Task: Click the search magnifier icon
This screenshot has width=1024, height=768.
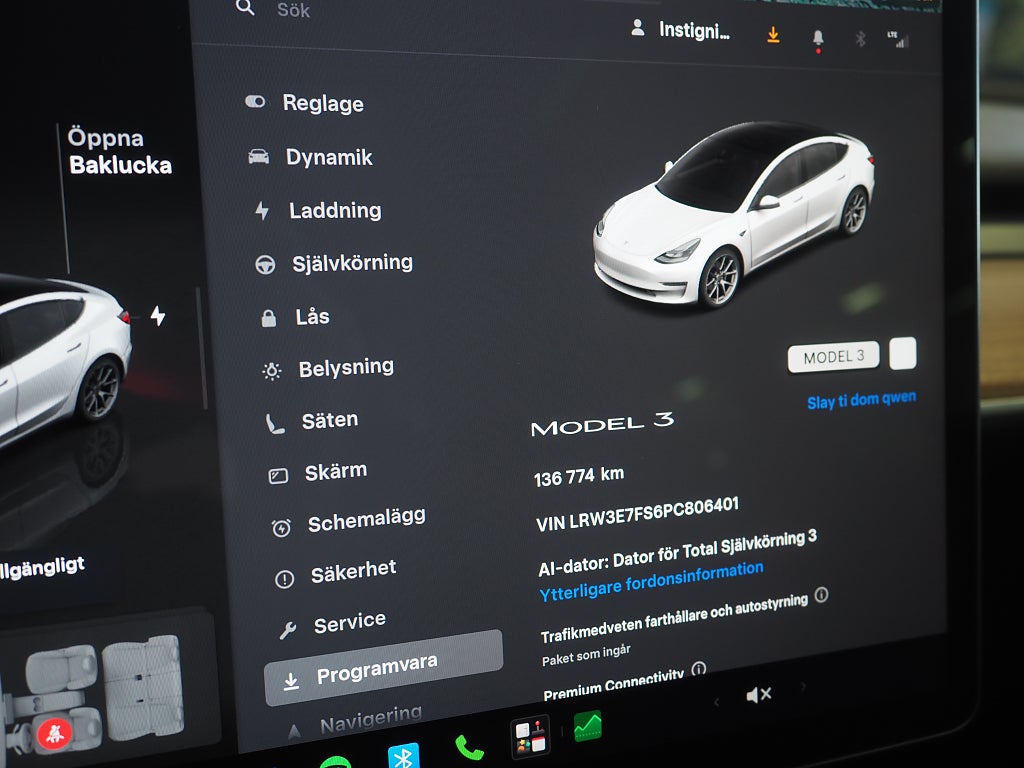Action: click(x=245, y=7)
